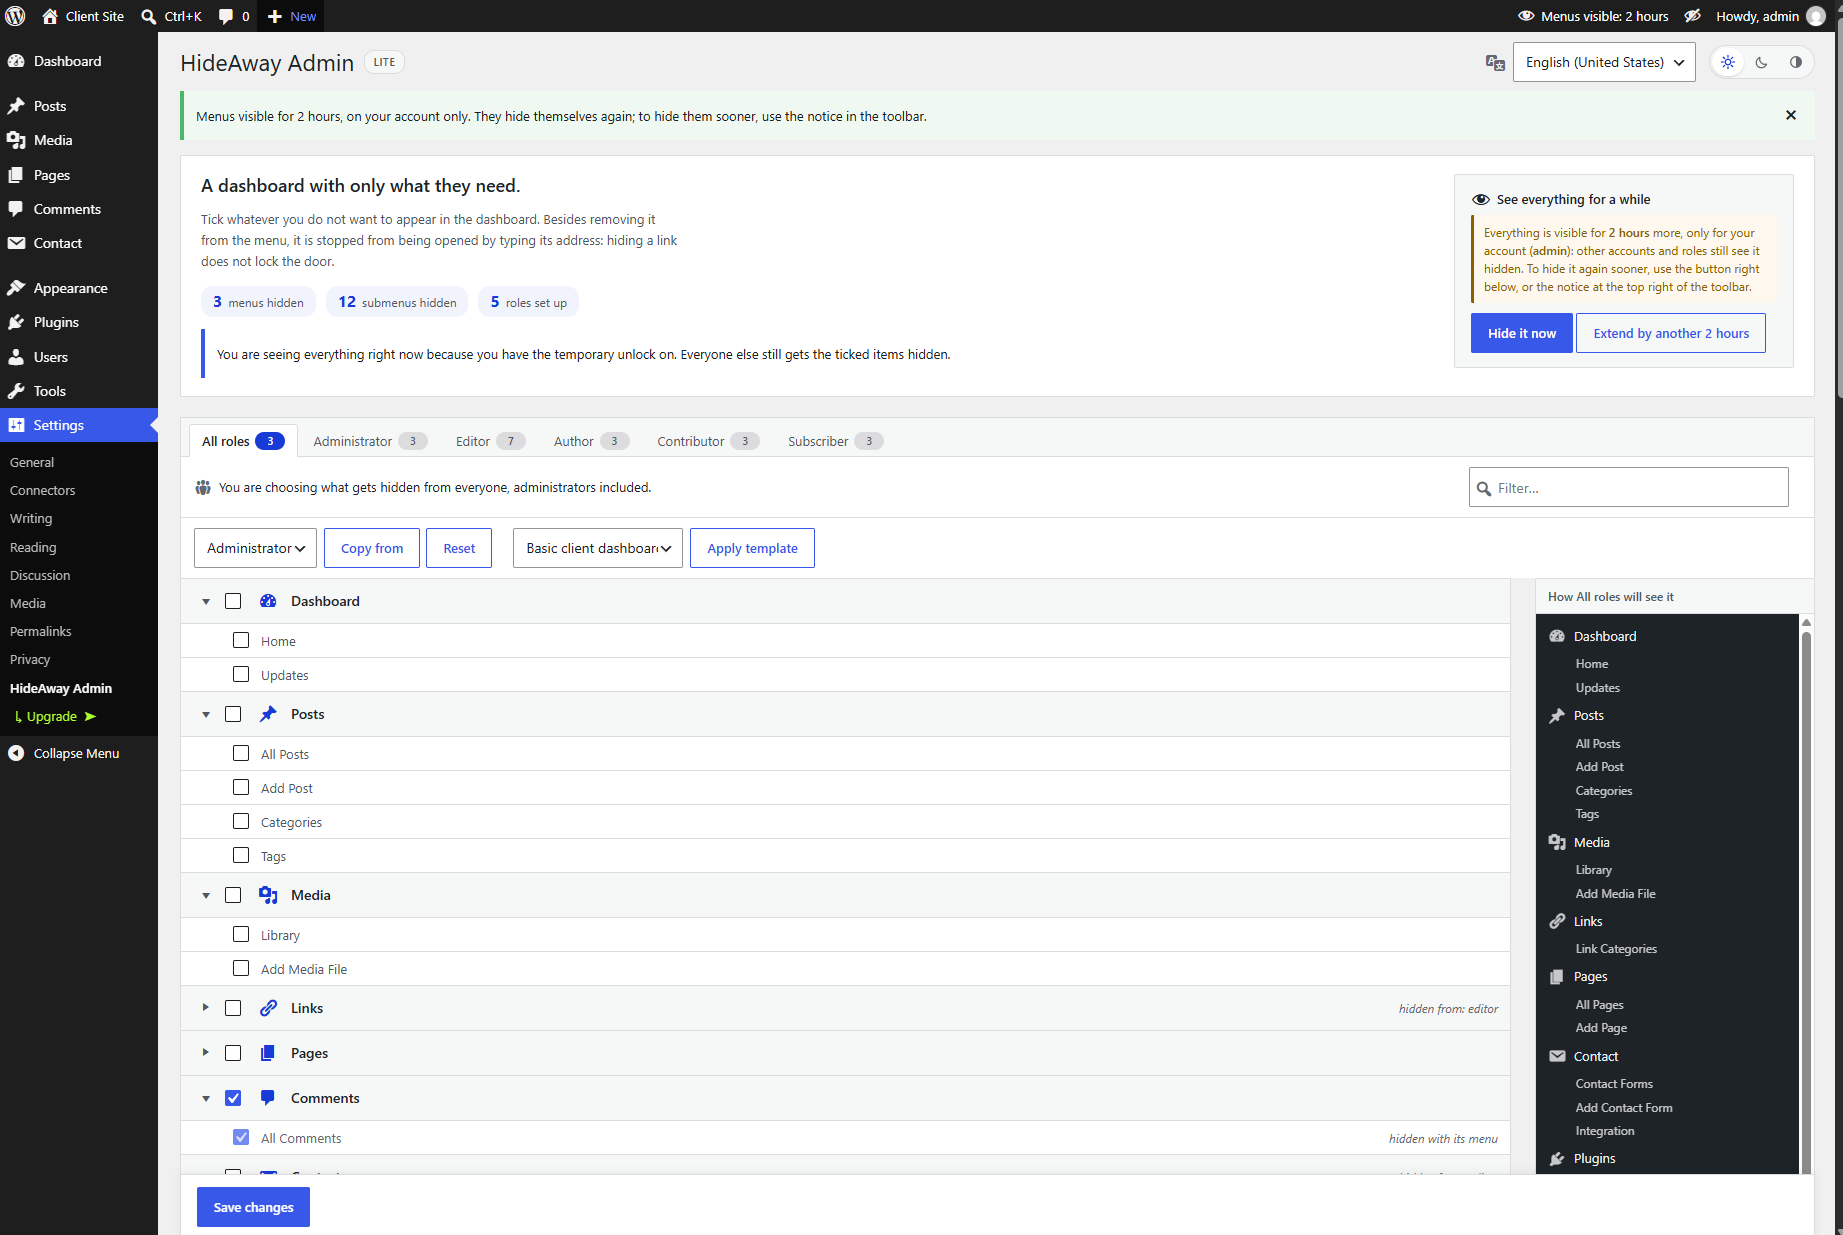This screenshot has width=1843, height=1235.
Task: Switch to the Editor role tab
Action: (x=489, y=441)
